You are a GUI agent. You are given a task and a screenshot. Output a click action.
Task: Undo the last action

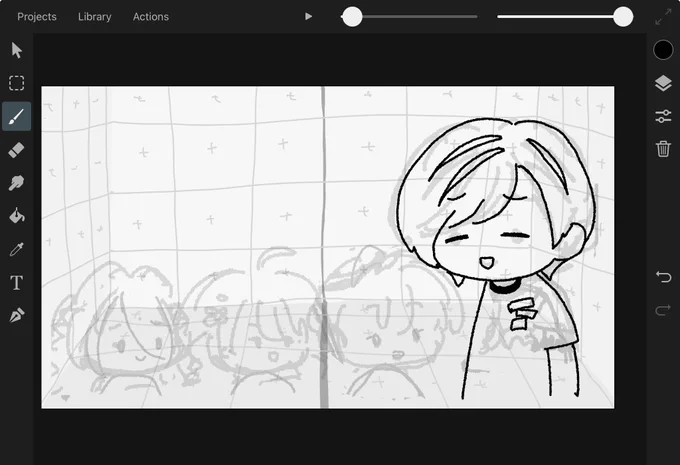(x=663, y=277)
